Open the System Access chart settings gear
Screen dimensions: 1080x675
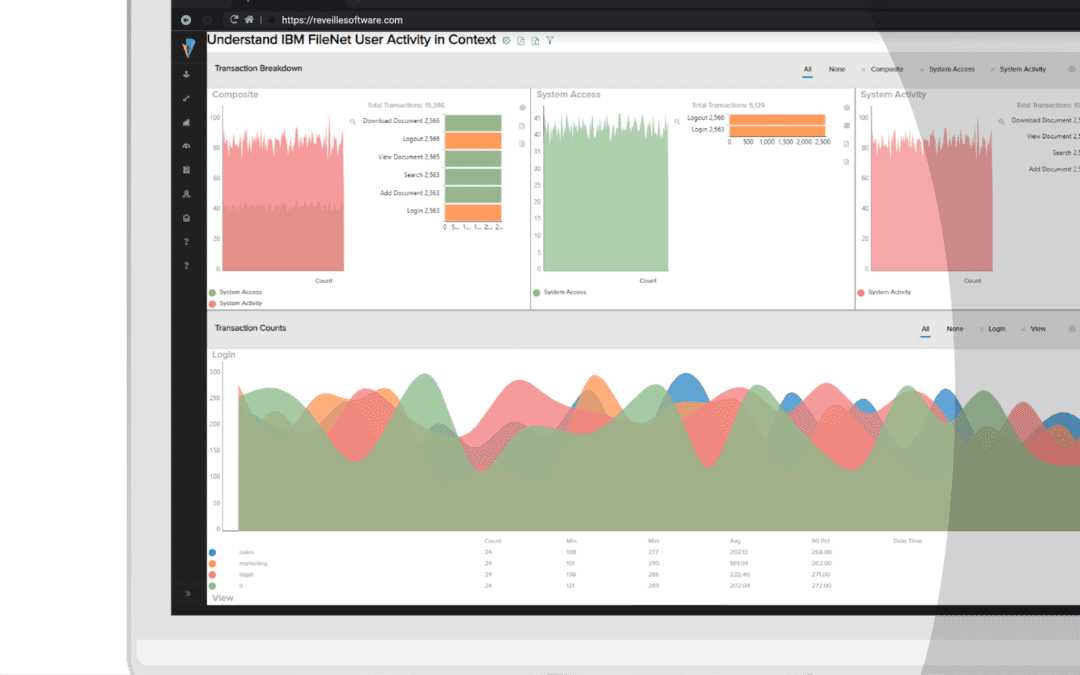click(847, 107)
